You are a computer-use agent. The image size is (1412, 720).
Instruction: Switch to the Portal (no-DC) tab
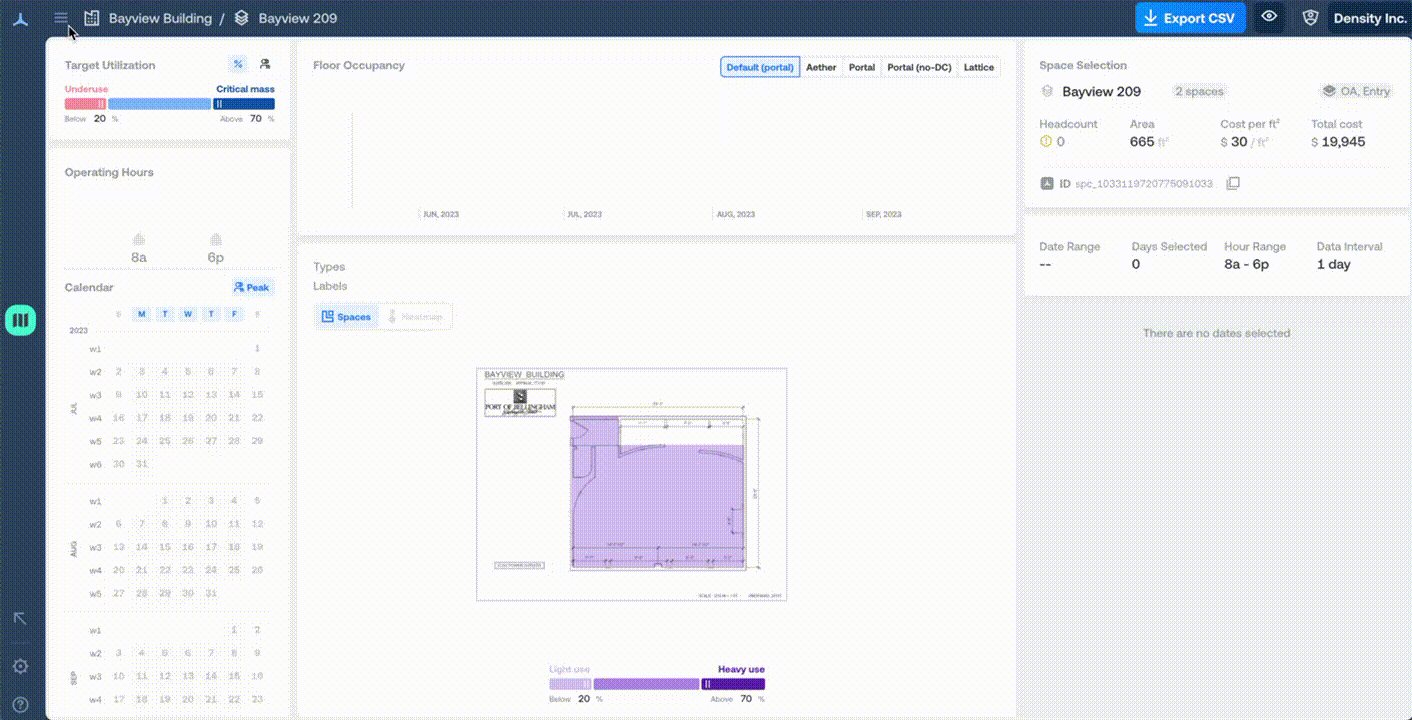919,67
